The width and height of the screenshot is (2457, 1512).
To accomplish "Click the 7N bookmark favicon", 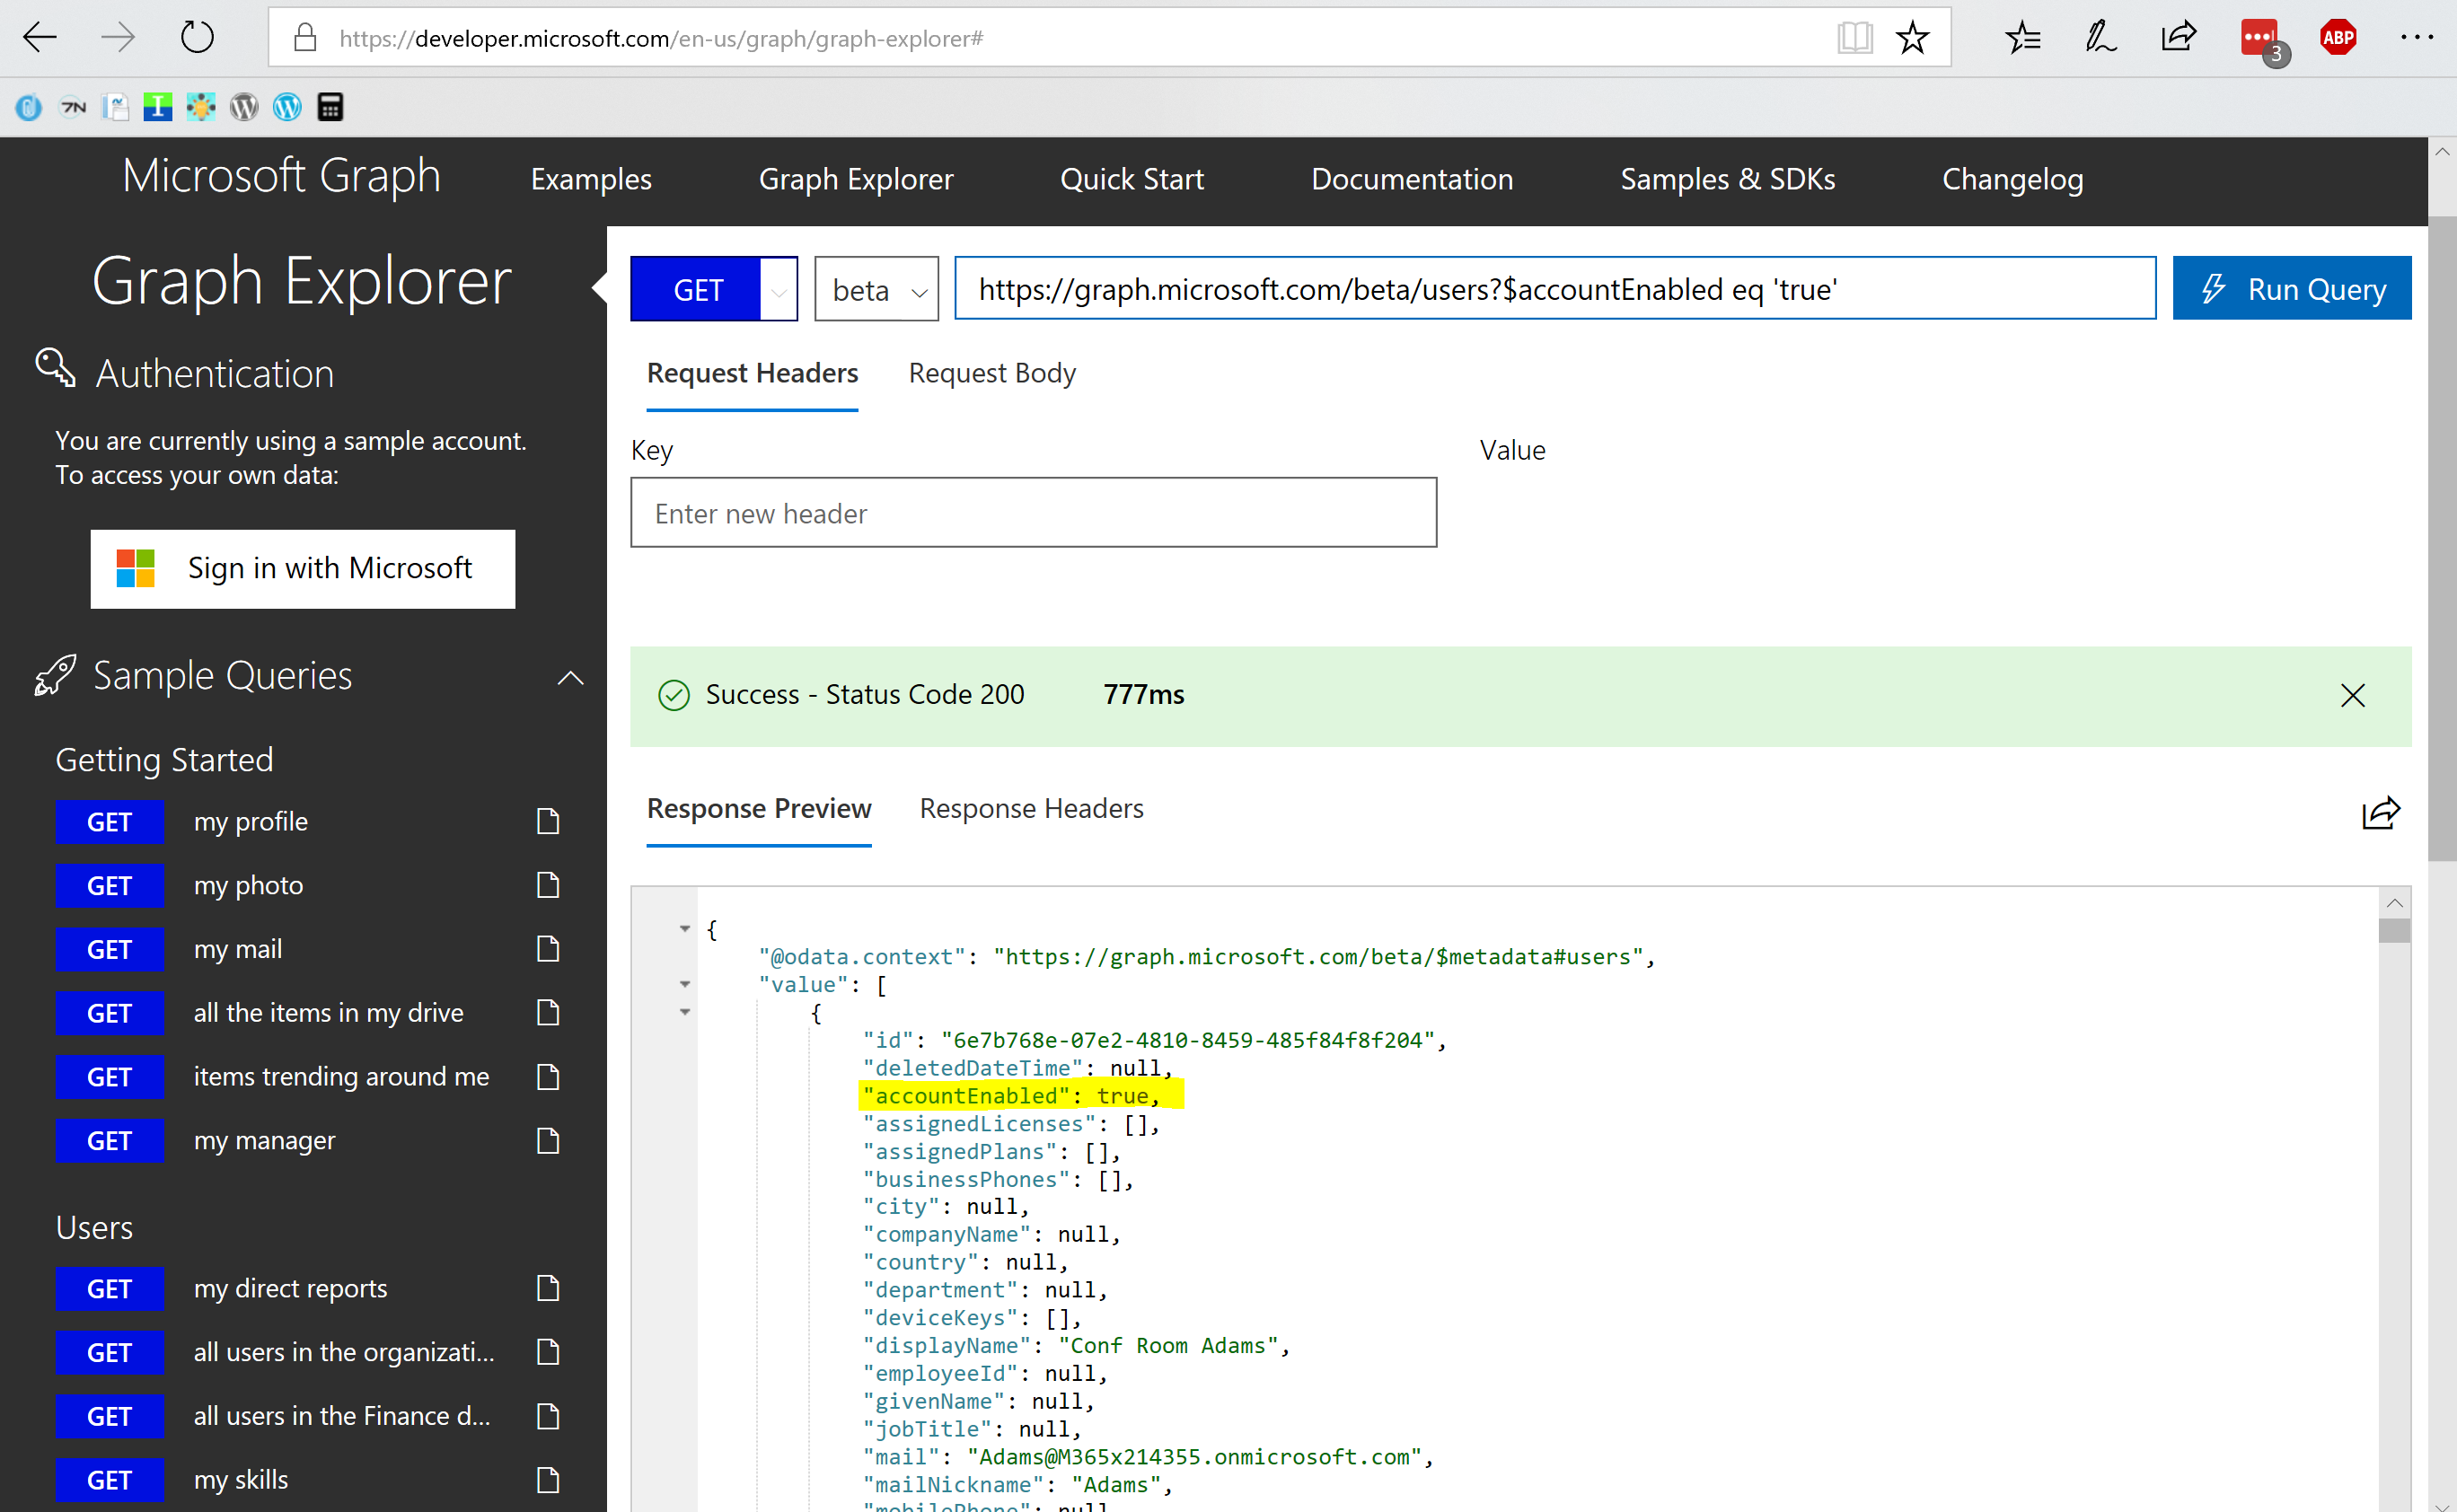I will [x=73, y=106].
